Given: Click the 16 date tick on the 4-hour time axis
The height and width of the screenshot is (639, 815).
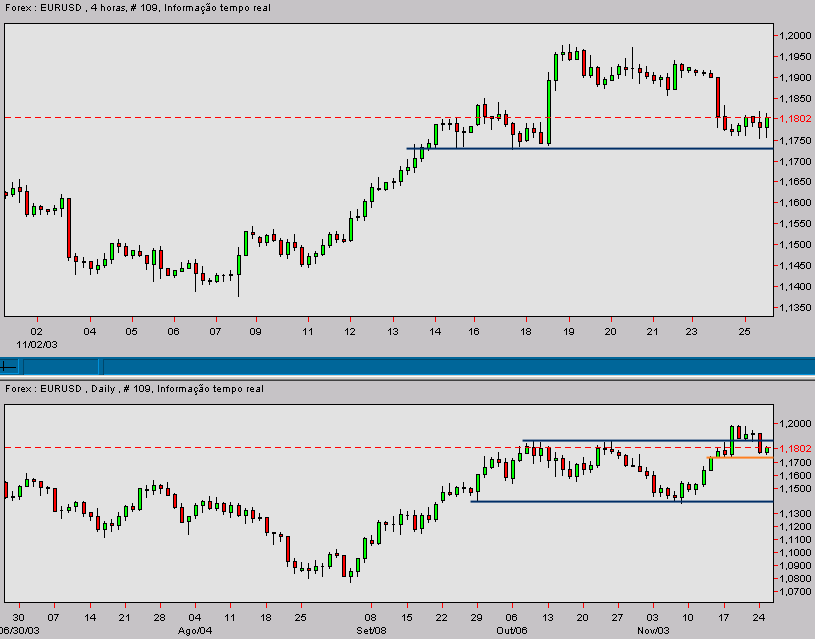Looking at the screenshot, I should (474, 331).
